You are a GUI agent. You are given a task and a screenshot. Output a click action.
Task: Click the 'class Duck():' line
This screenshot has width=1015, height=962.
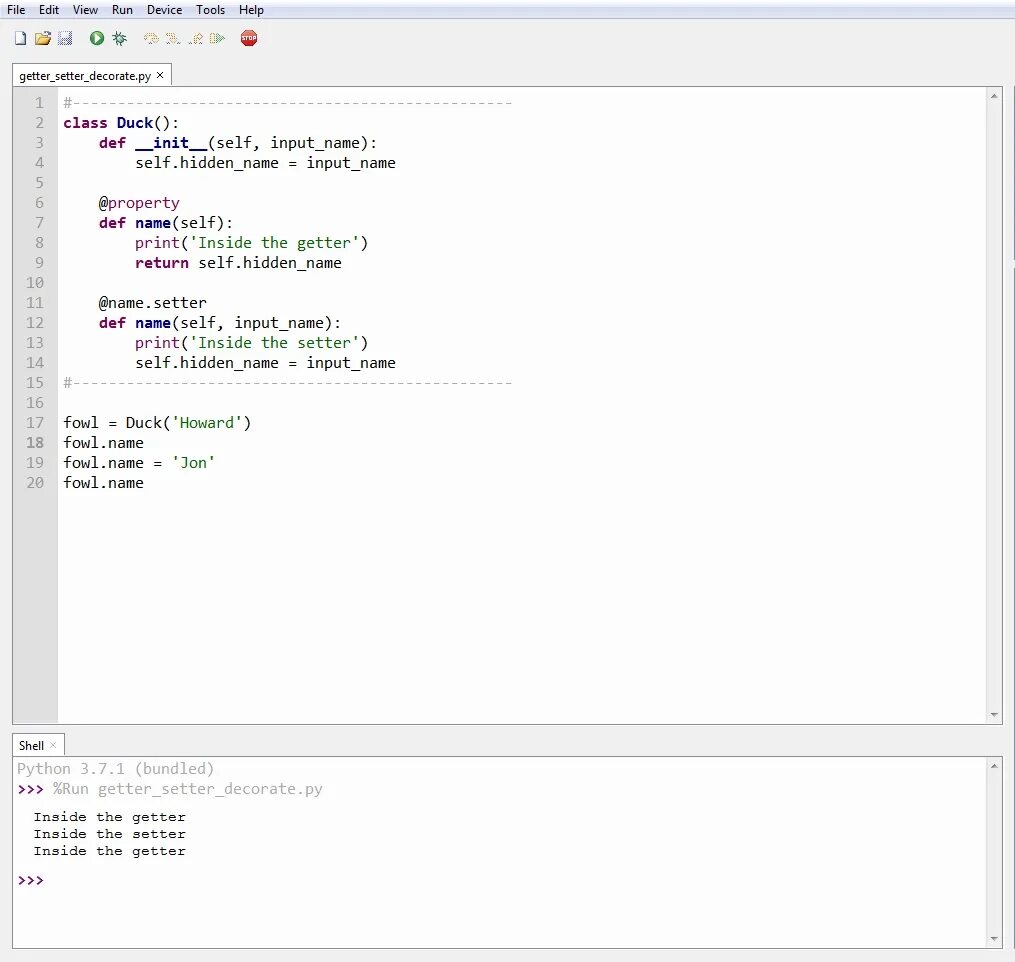coord(120,123)
